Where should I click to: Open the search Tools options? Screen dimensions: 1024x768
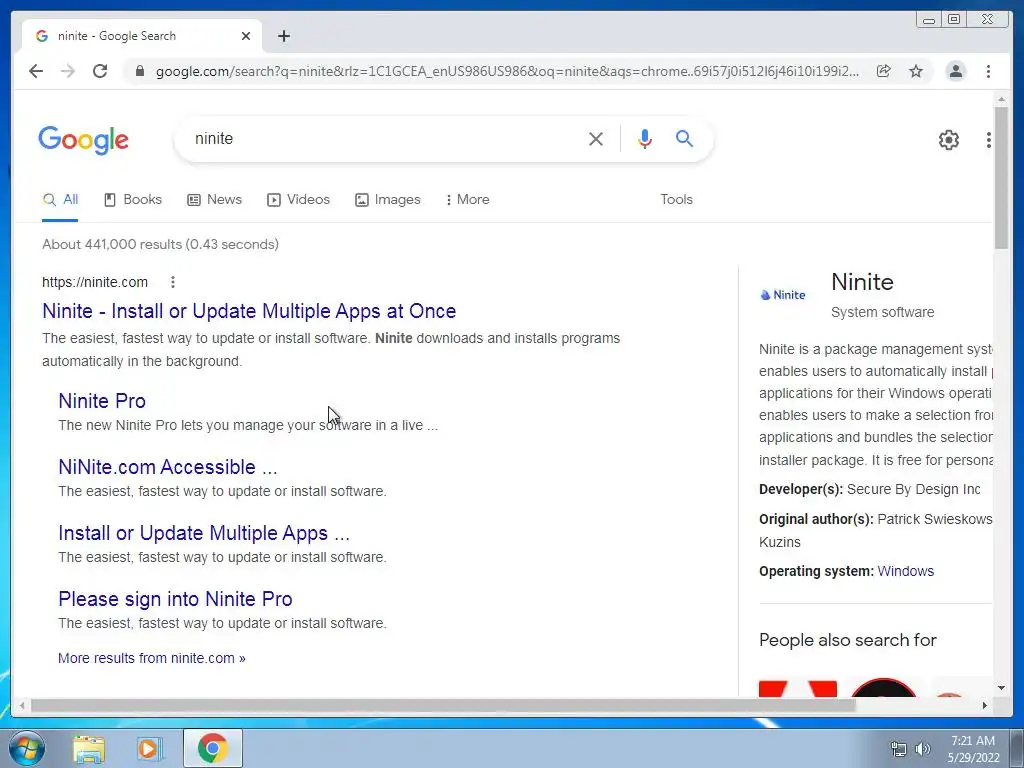[x=676, y=200]
